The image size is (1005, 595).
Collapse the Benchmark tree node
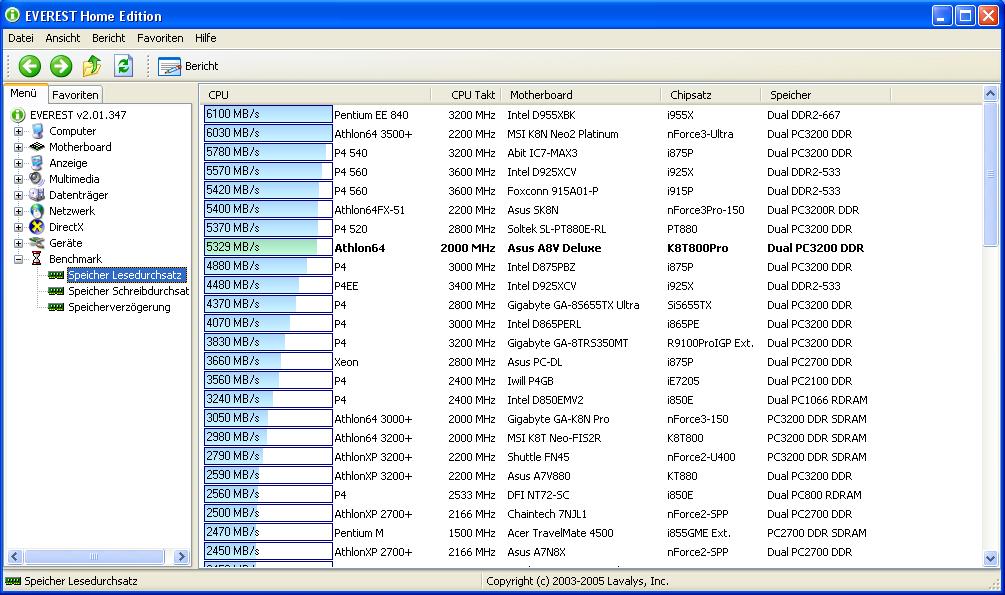[x=18, y=260]
